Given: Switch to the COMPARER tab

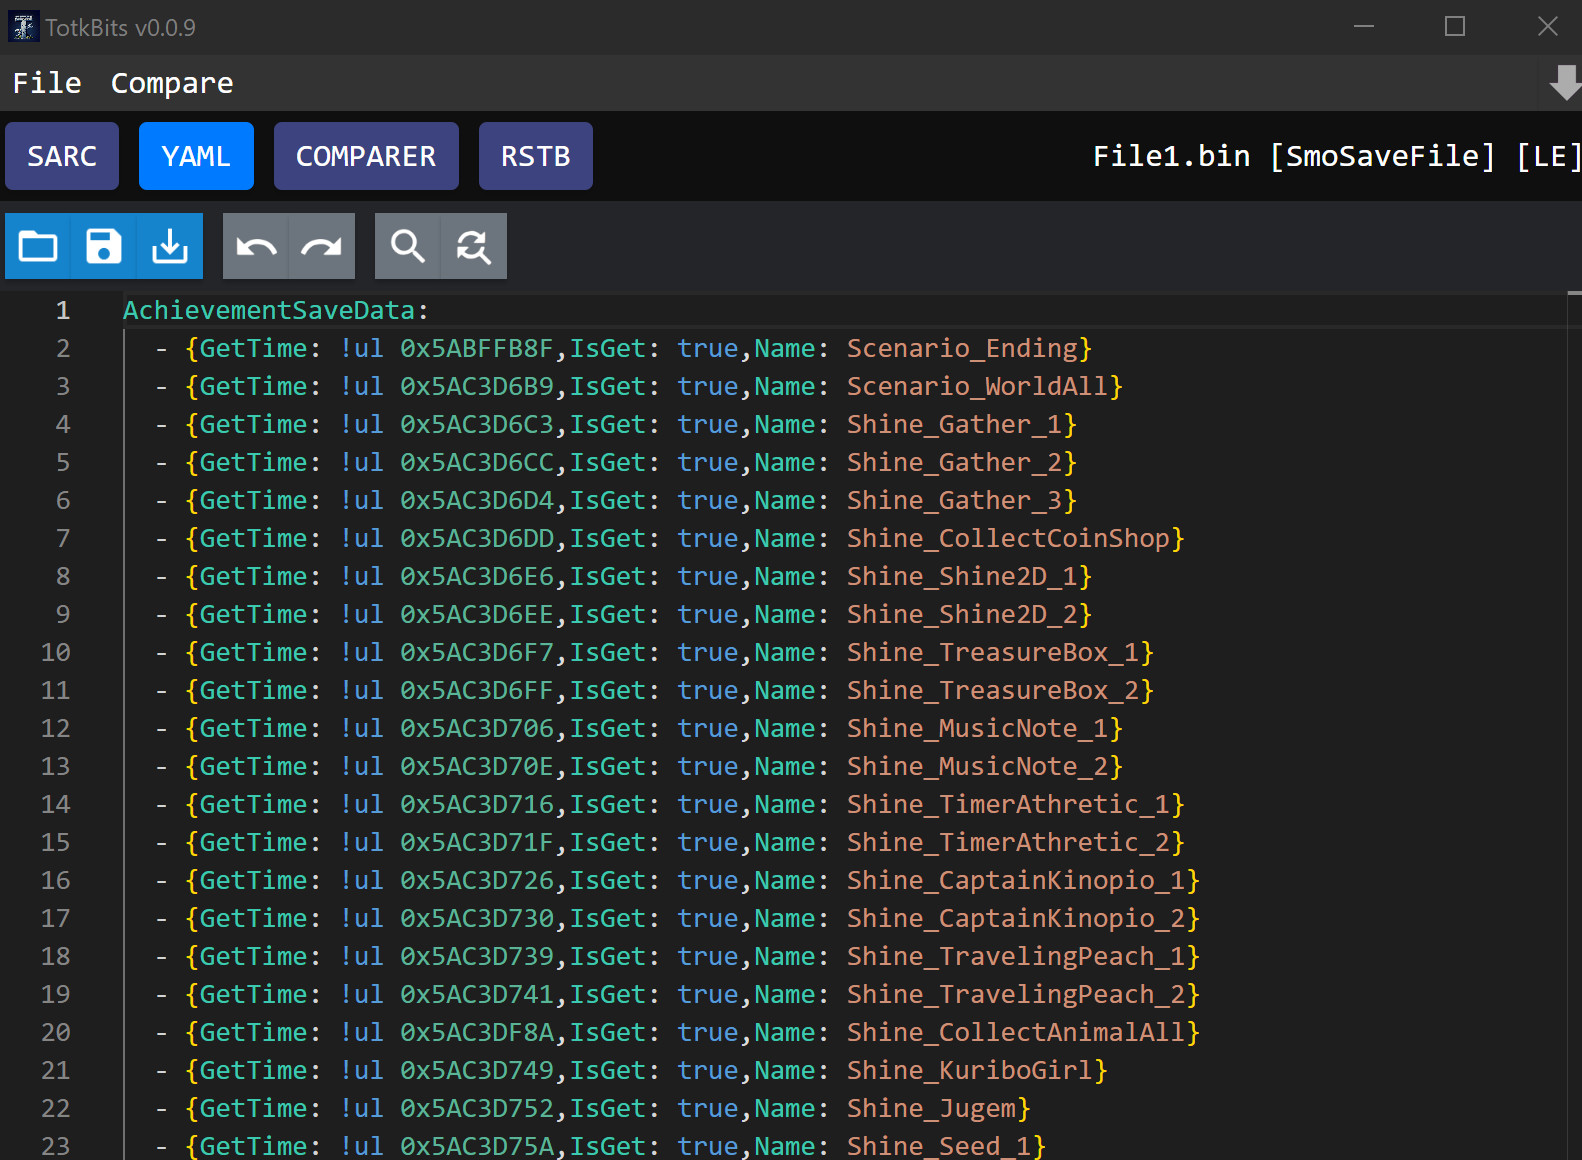Looking at the screenshot, I should point(366,156).
